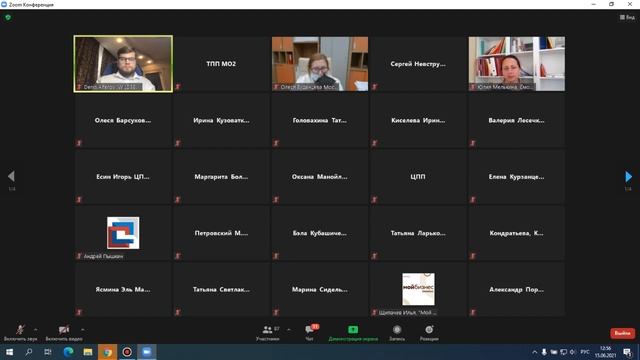Go to previous page of participants
This screenshot has width=640, height=360.
(x=11, y=176)
